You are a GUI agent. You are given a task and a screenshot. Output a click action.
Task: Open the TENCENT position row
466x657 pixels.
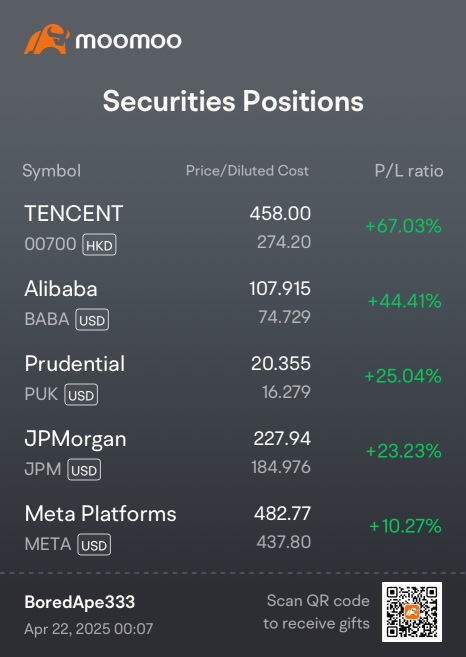tap(233, 228)
